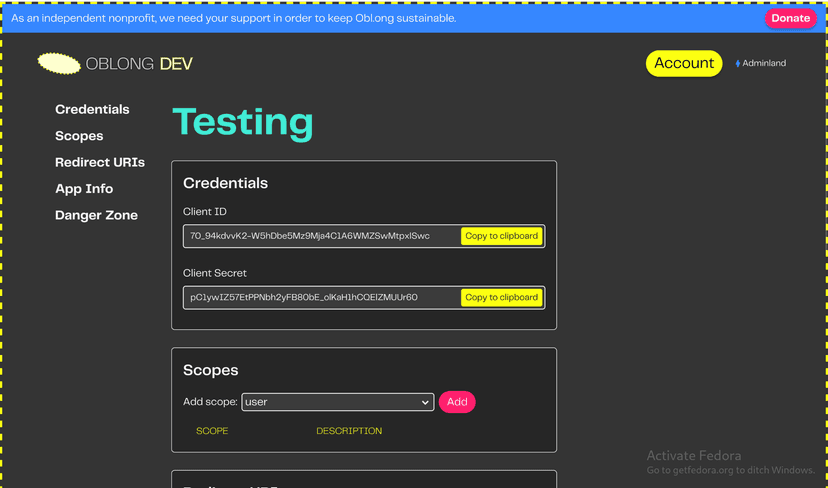Select Scopes in the left sidebar
This screenshot has height=488, width=828.
[79, 136]
